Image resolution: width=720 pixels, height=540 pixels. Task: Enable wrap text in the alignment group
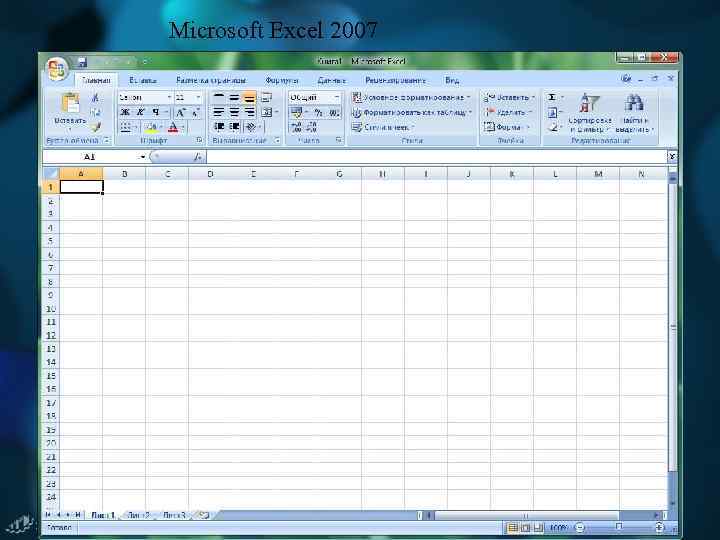click(x=266, y=97)
